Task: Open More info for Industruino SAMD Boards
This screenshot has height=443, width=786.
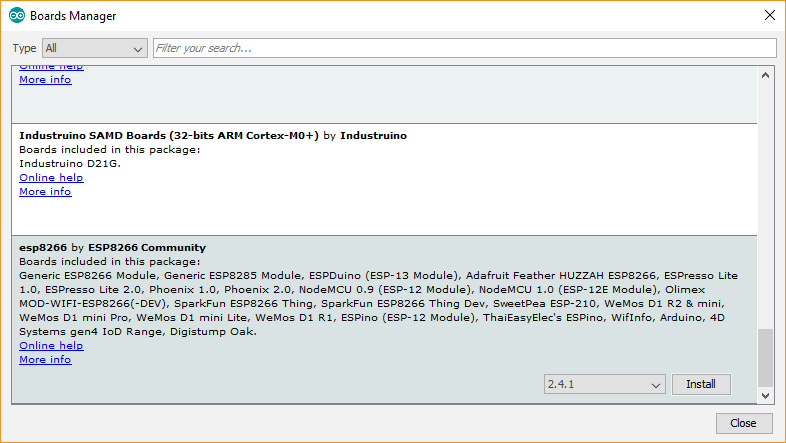Action: [45, 191]
